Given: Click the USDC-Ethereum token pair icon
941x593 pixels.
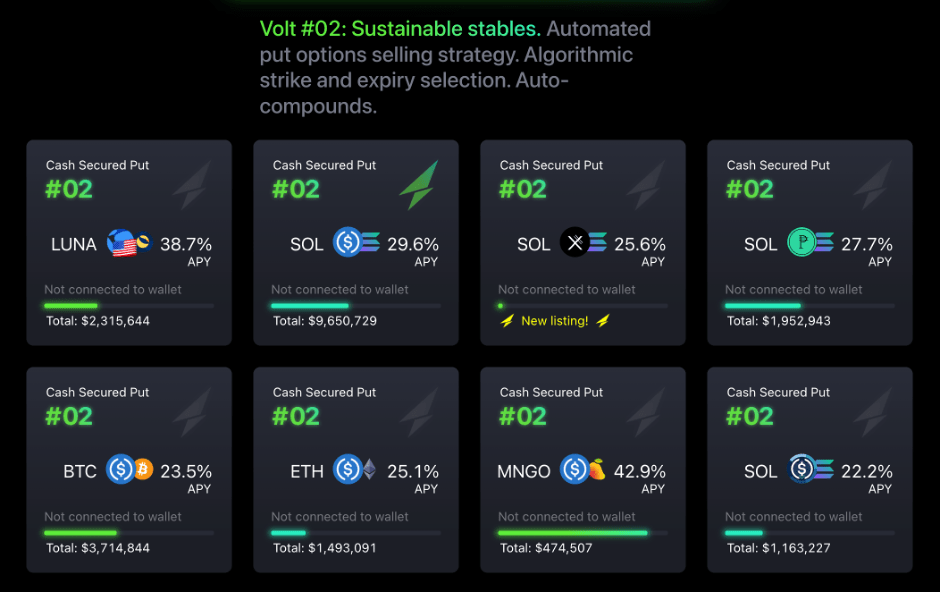Looking at the screenshot, I should coord(356,469).
